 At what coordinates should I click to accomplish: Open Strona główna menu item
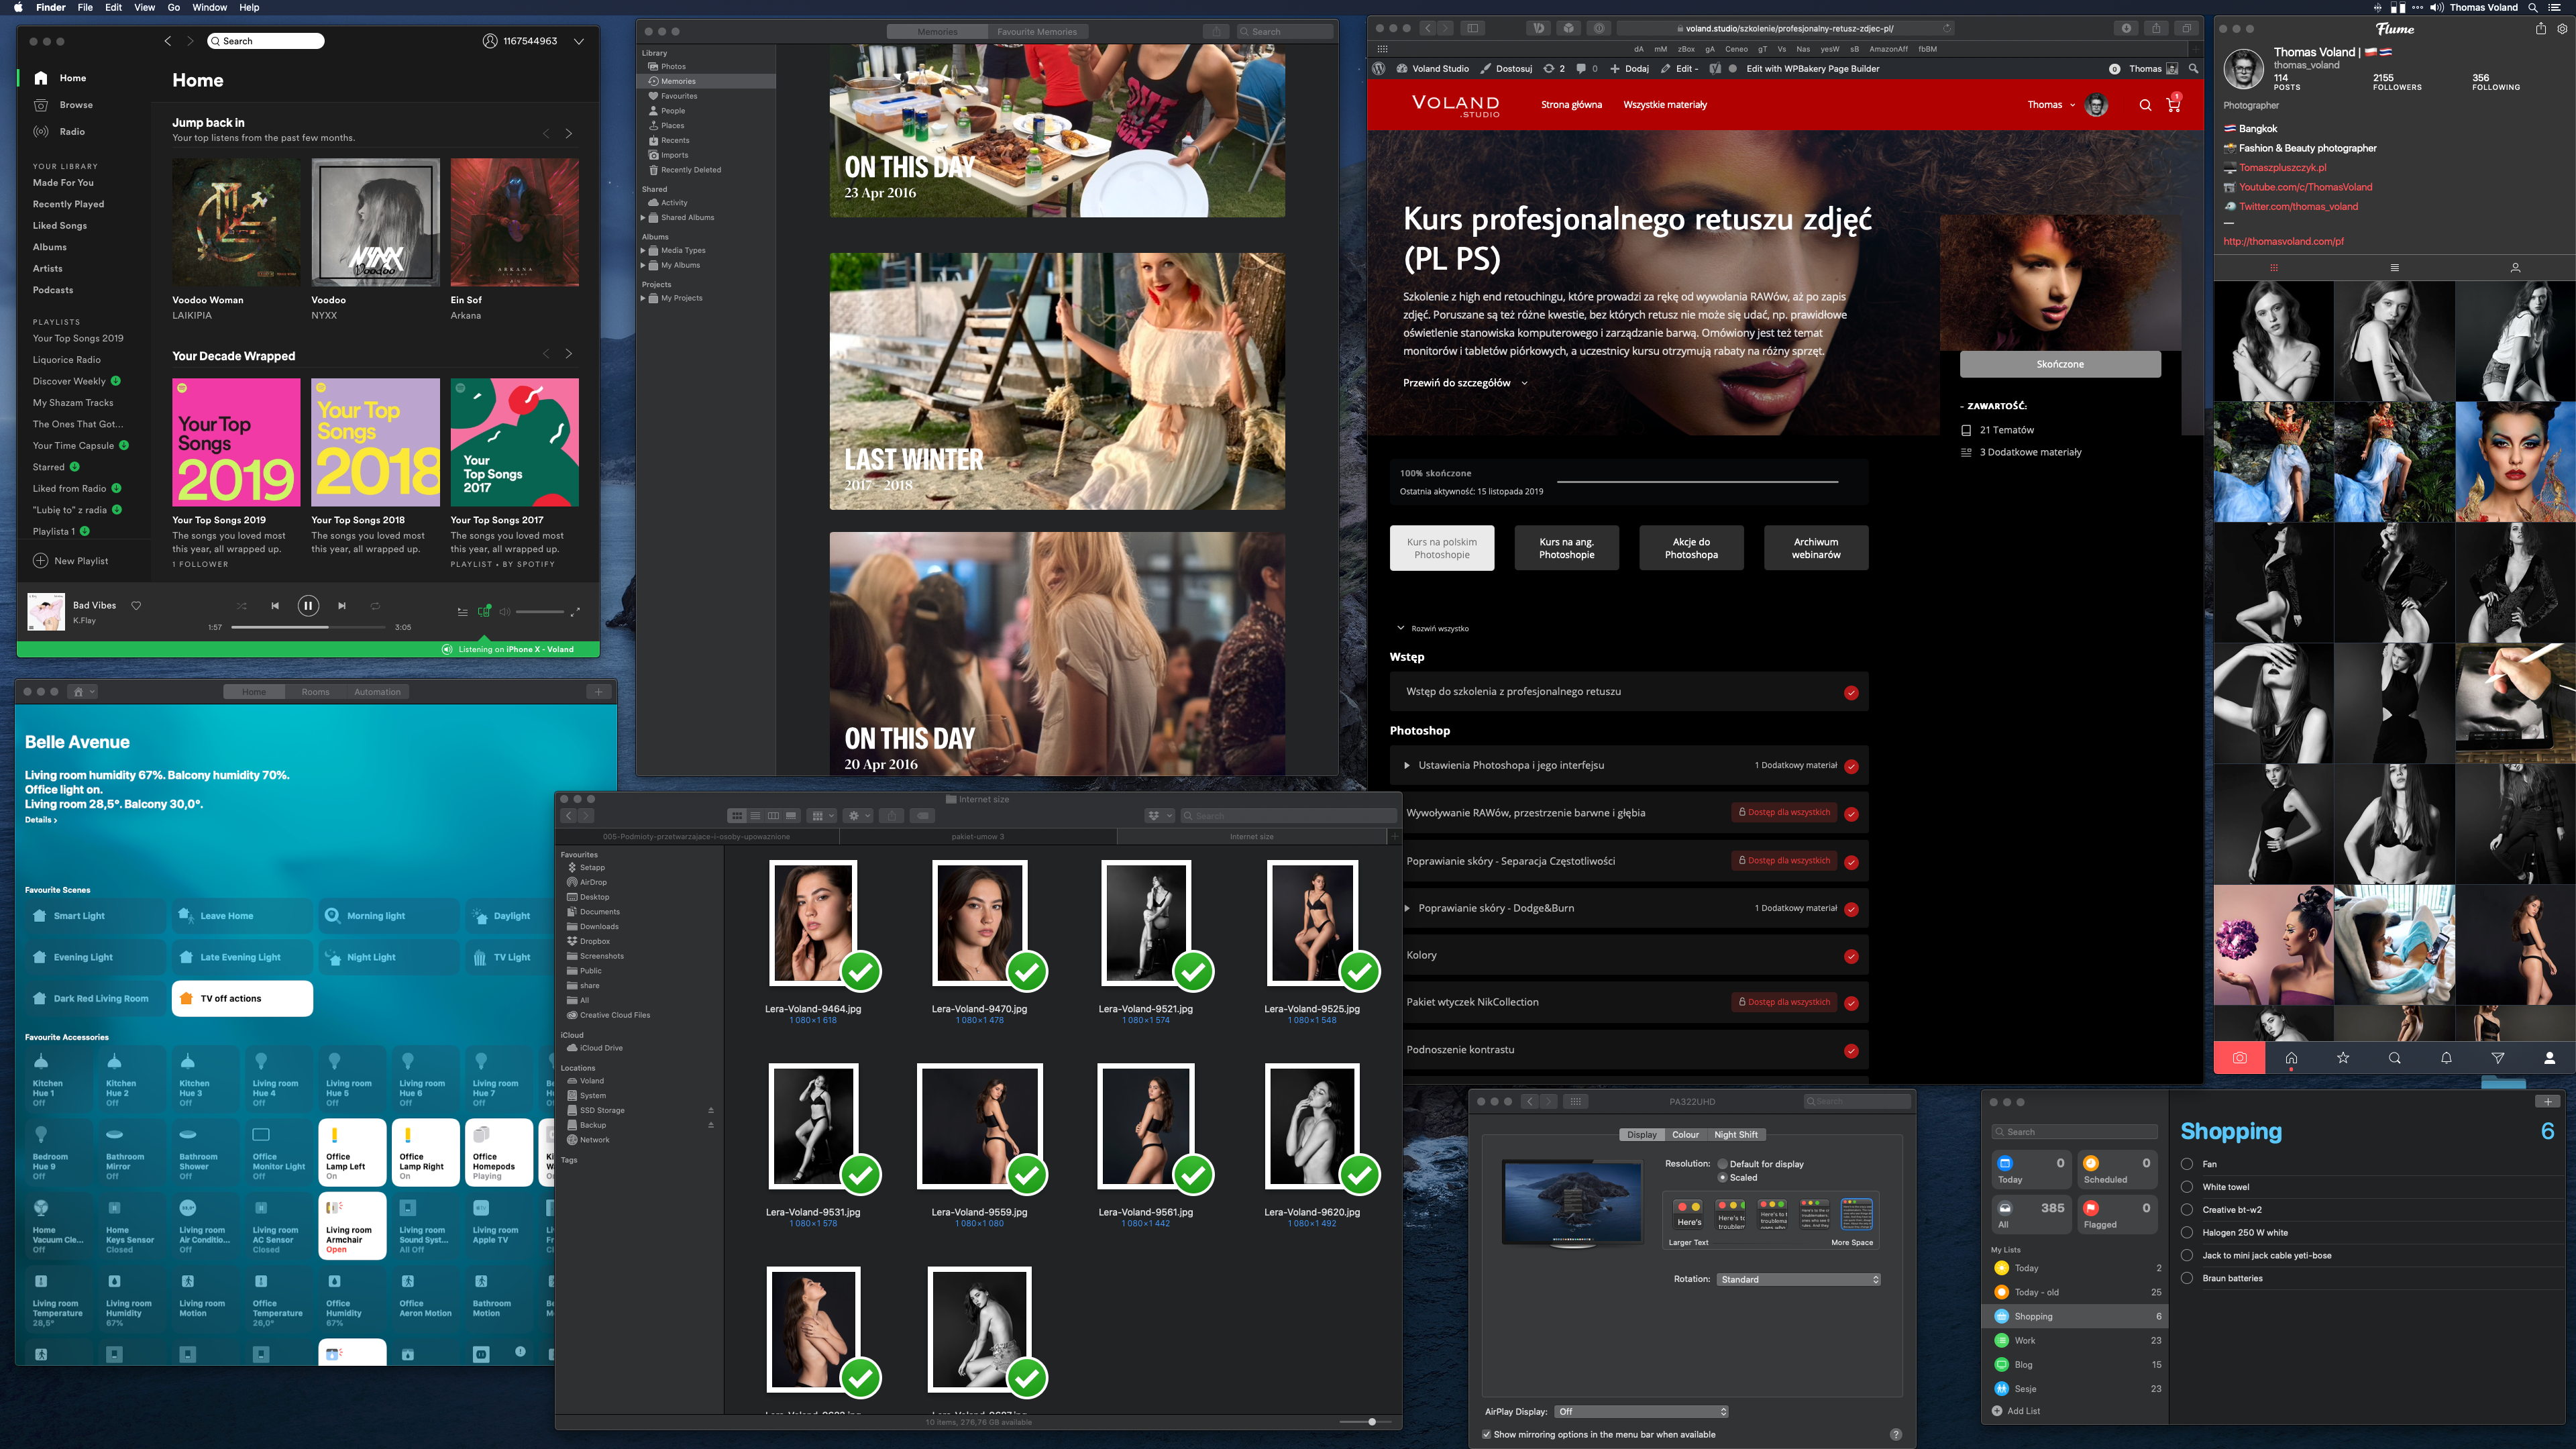pos(1571,105)
